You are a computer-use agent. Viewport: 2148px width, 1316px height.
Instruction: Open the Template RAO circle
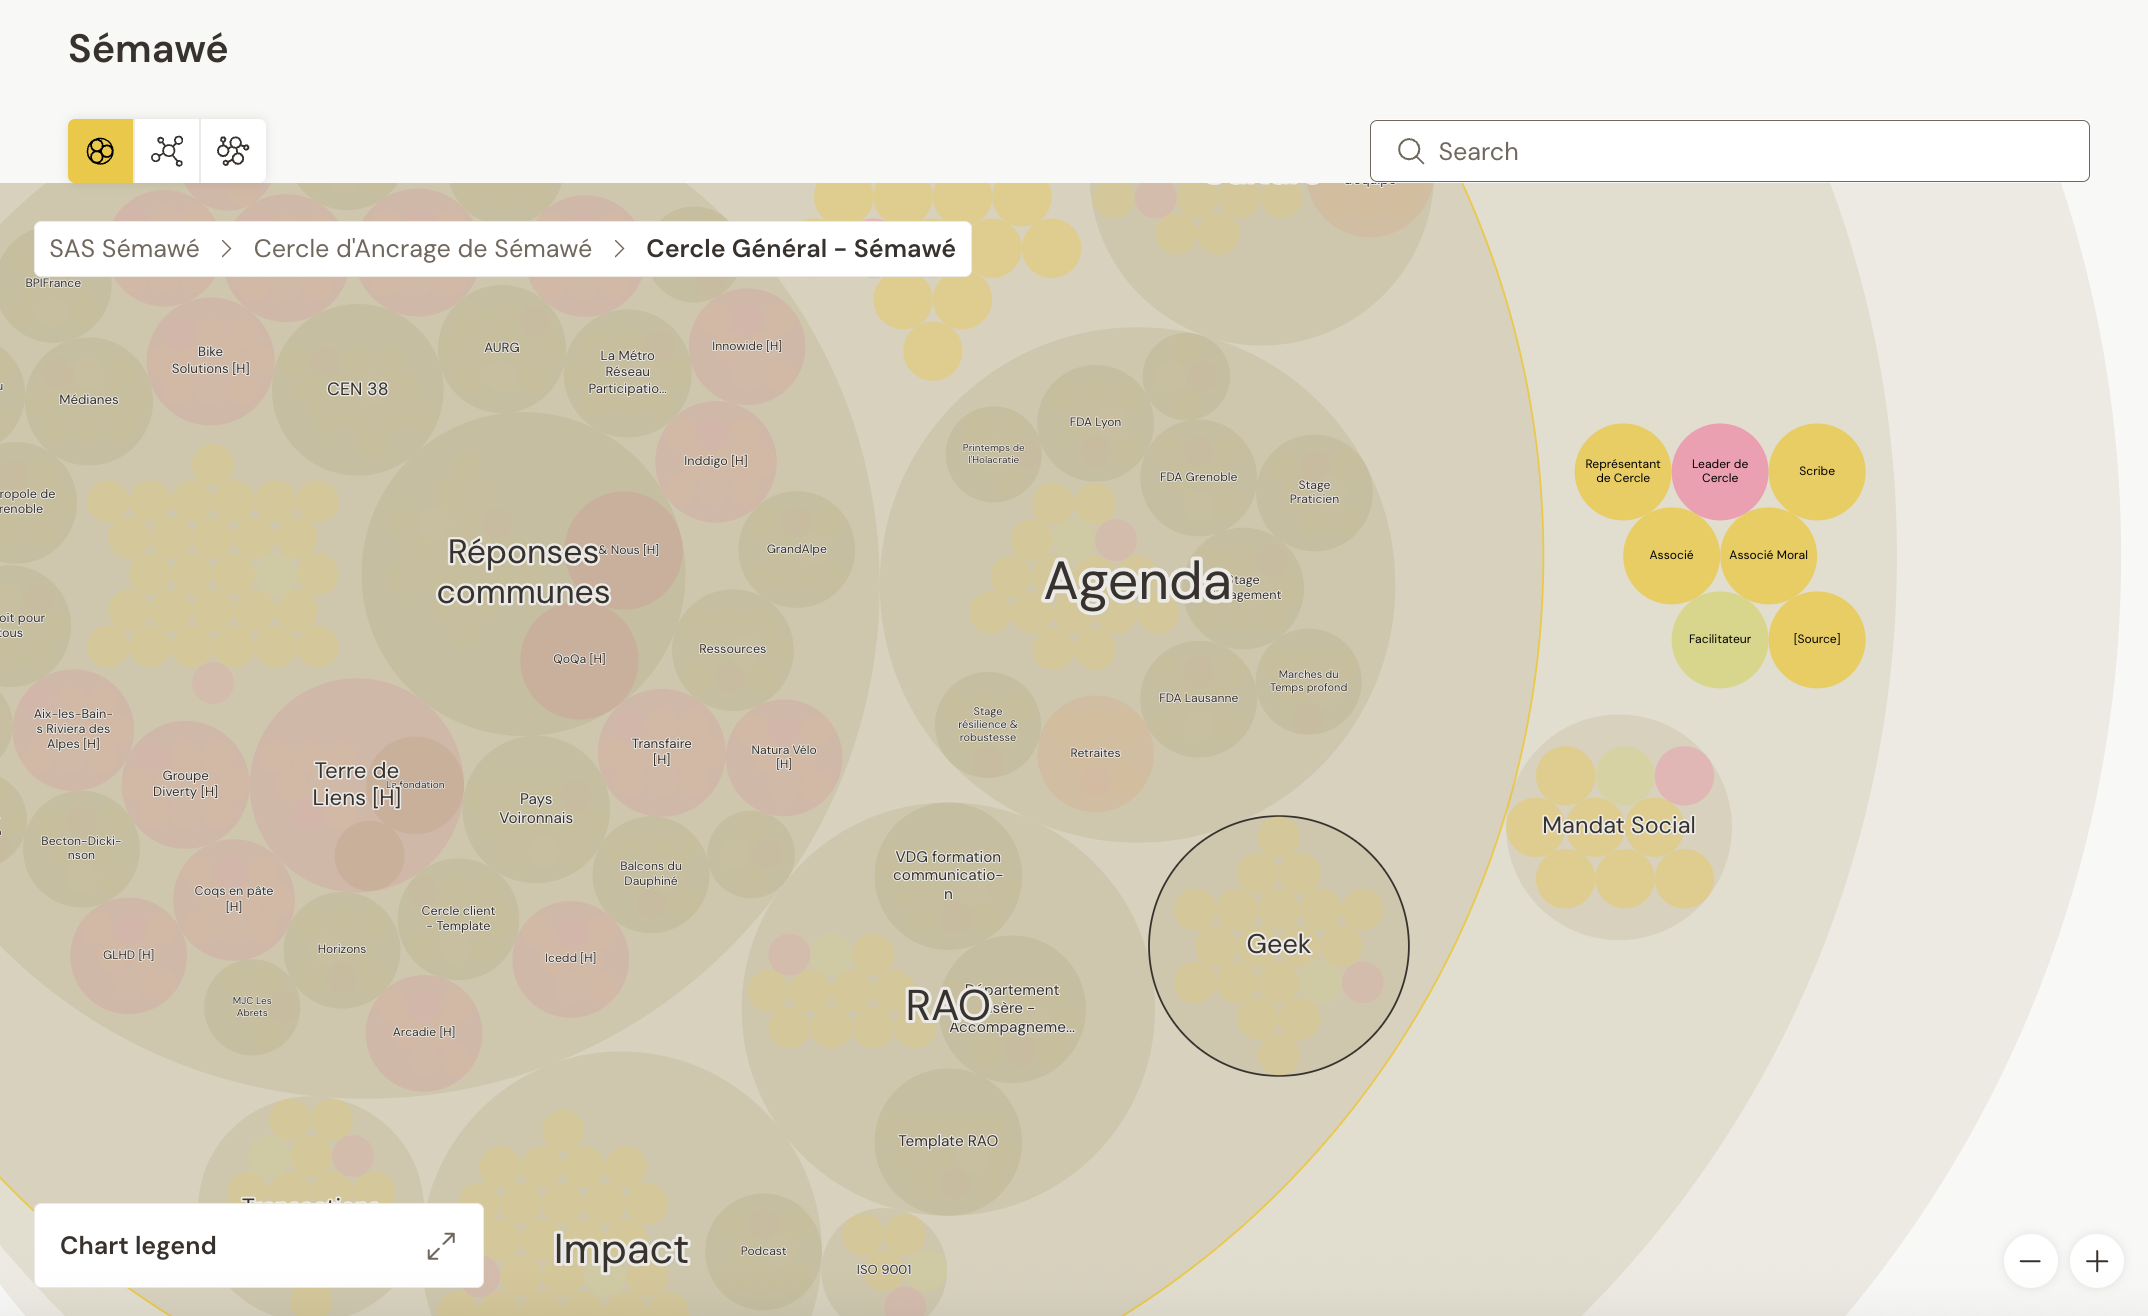tap(947, 1141)
